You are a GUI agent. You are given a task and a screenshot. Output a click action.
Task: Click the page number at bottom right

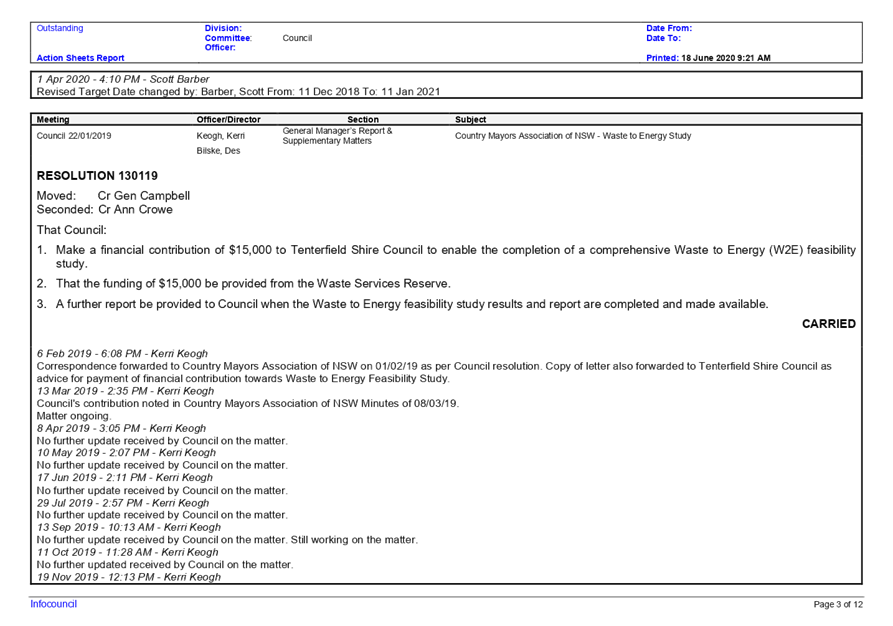pos(839,604)
